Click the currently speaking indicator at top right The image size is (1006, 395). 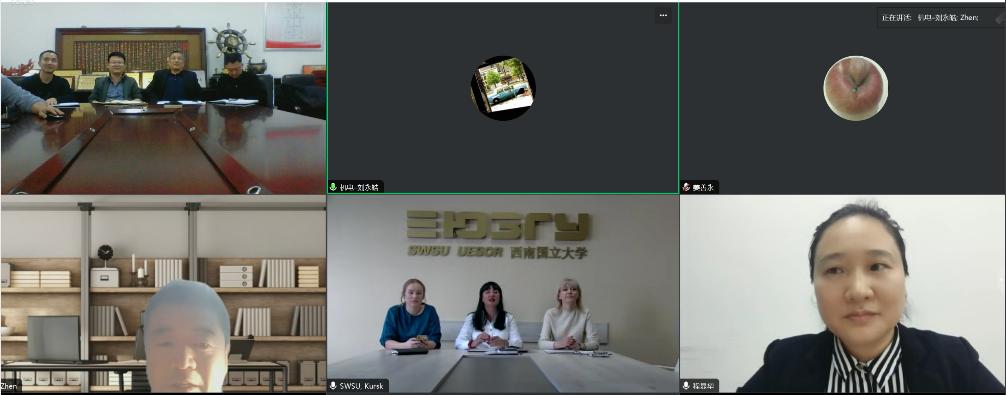(930, 18)
